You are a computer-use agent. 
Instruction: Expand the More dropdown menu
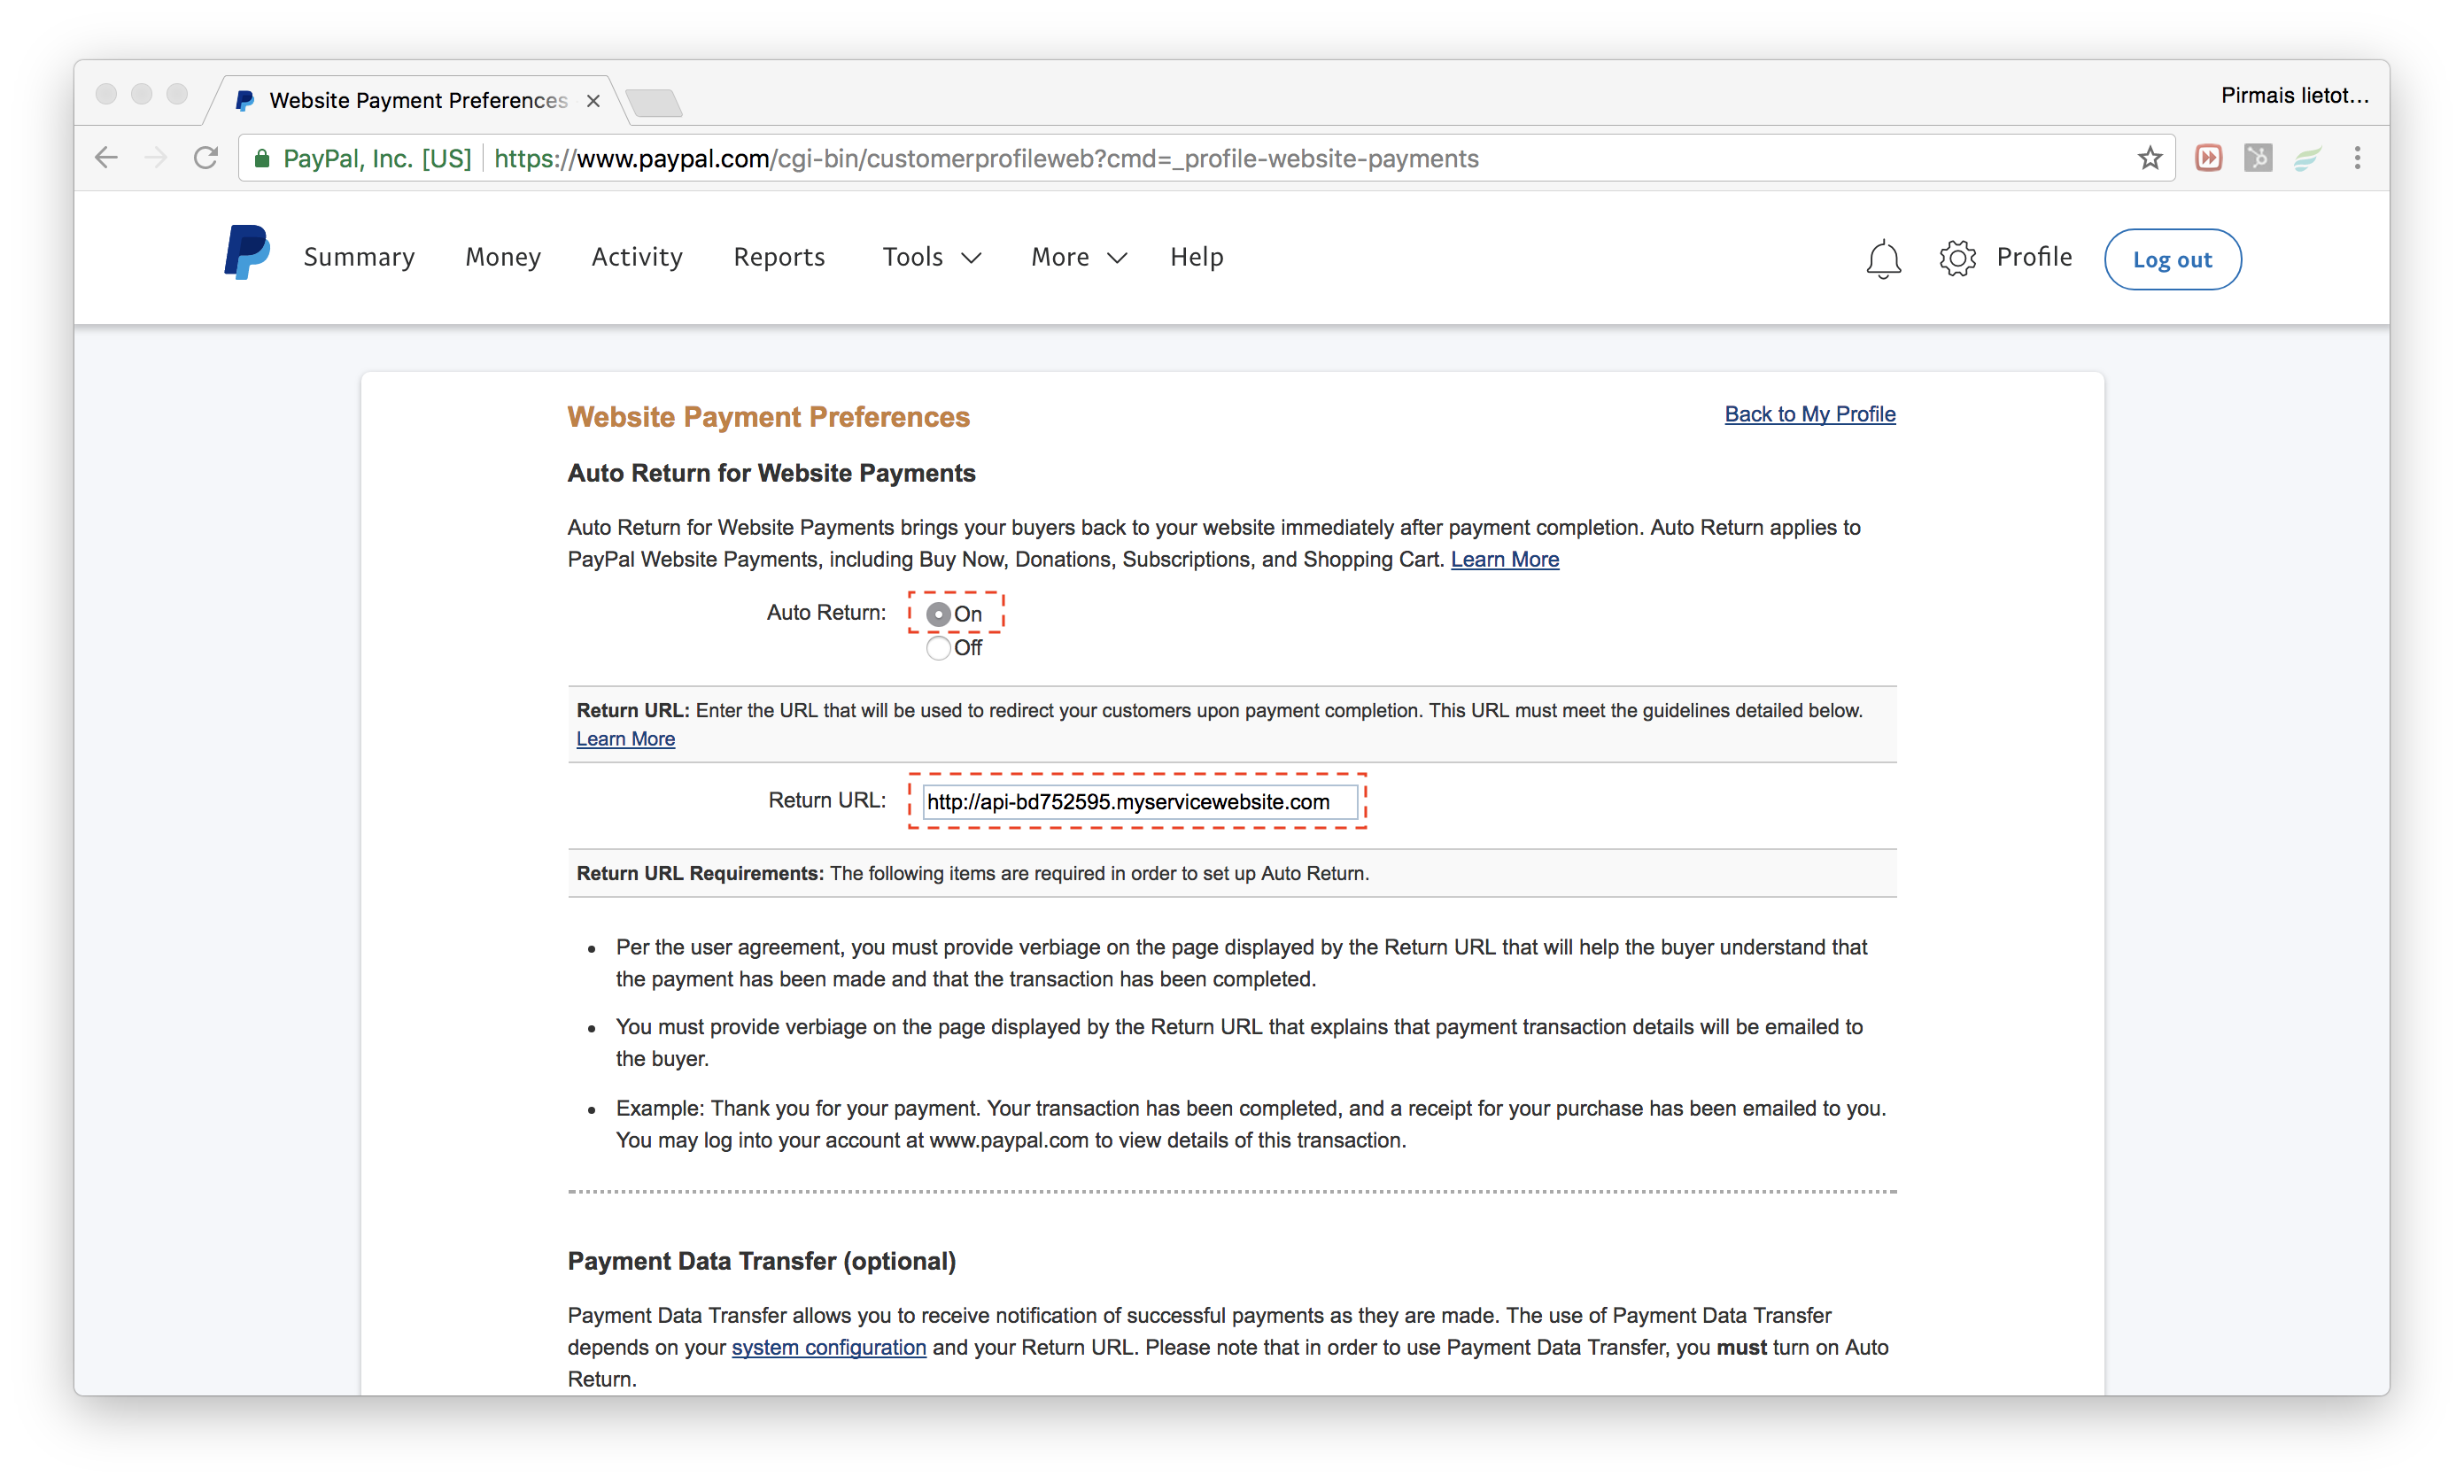click(1079, 257)
